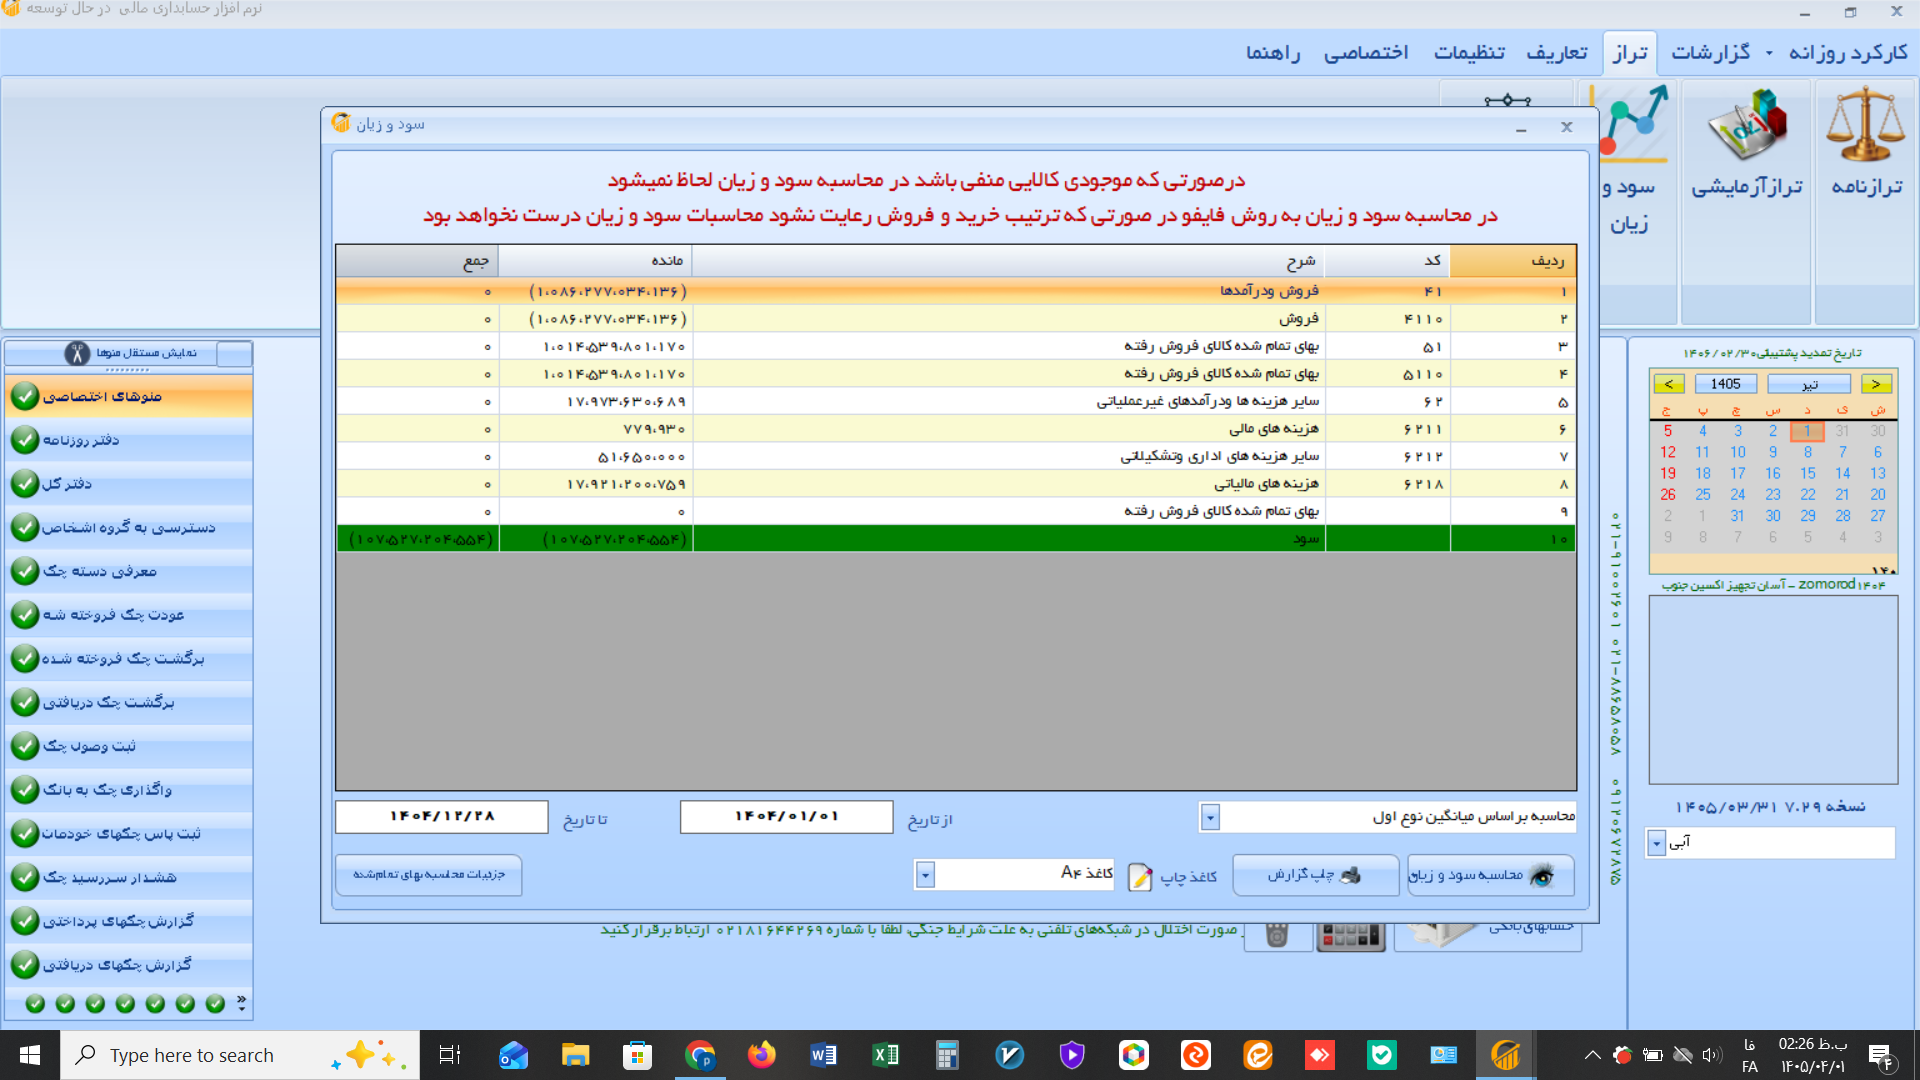Click the volume icon in the system tray
This screenshot has height=1080, width=1920.
coord(1712,1055)
